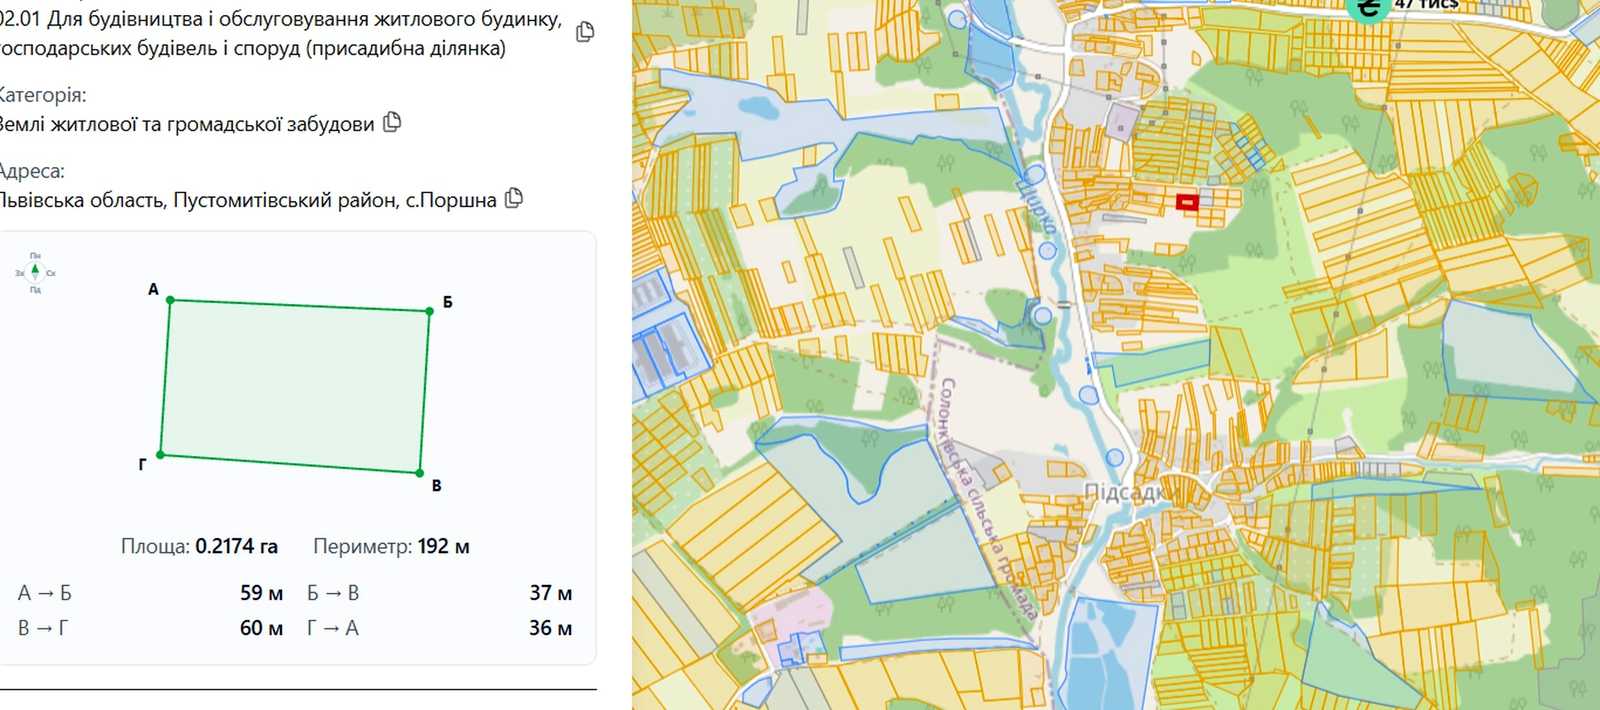Click the compass north indicator
The height and width of the screenshot is (710, 1600).
pyautogui.click(x=35, y=272)
